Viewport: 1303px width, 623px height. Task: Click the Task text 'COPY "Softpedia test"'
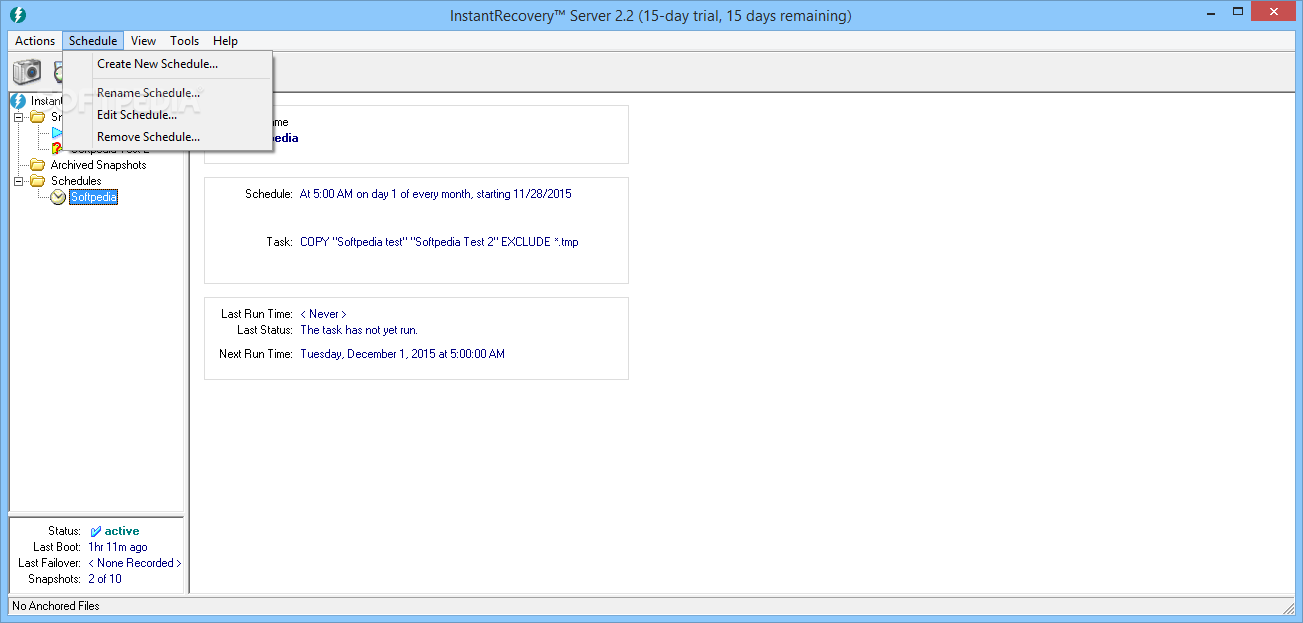(439, 242)
